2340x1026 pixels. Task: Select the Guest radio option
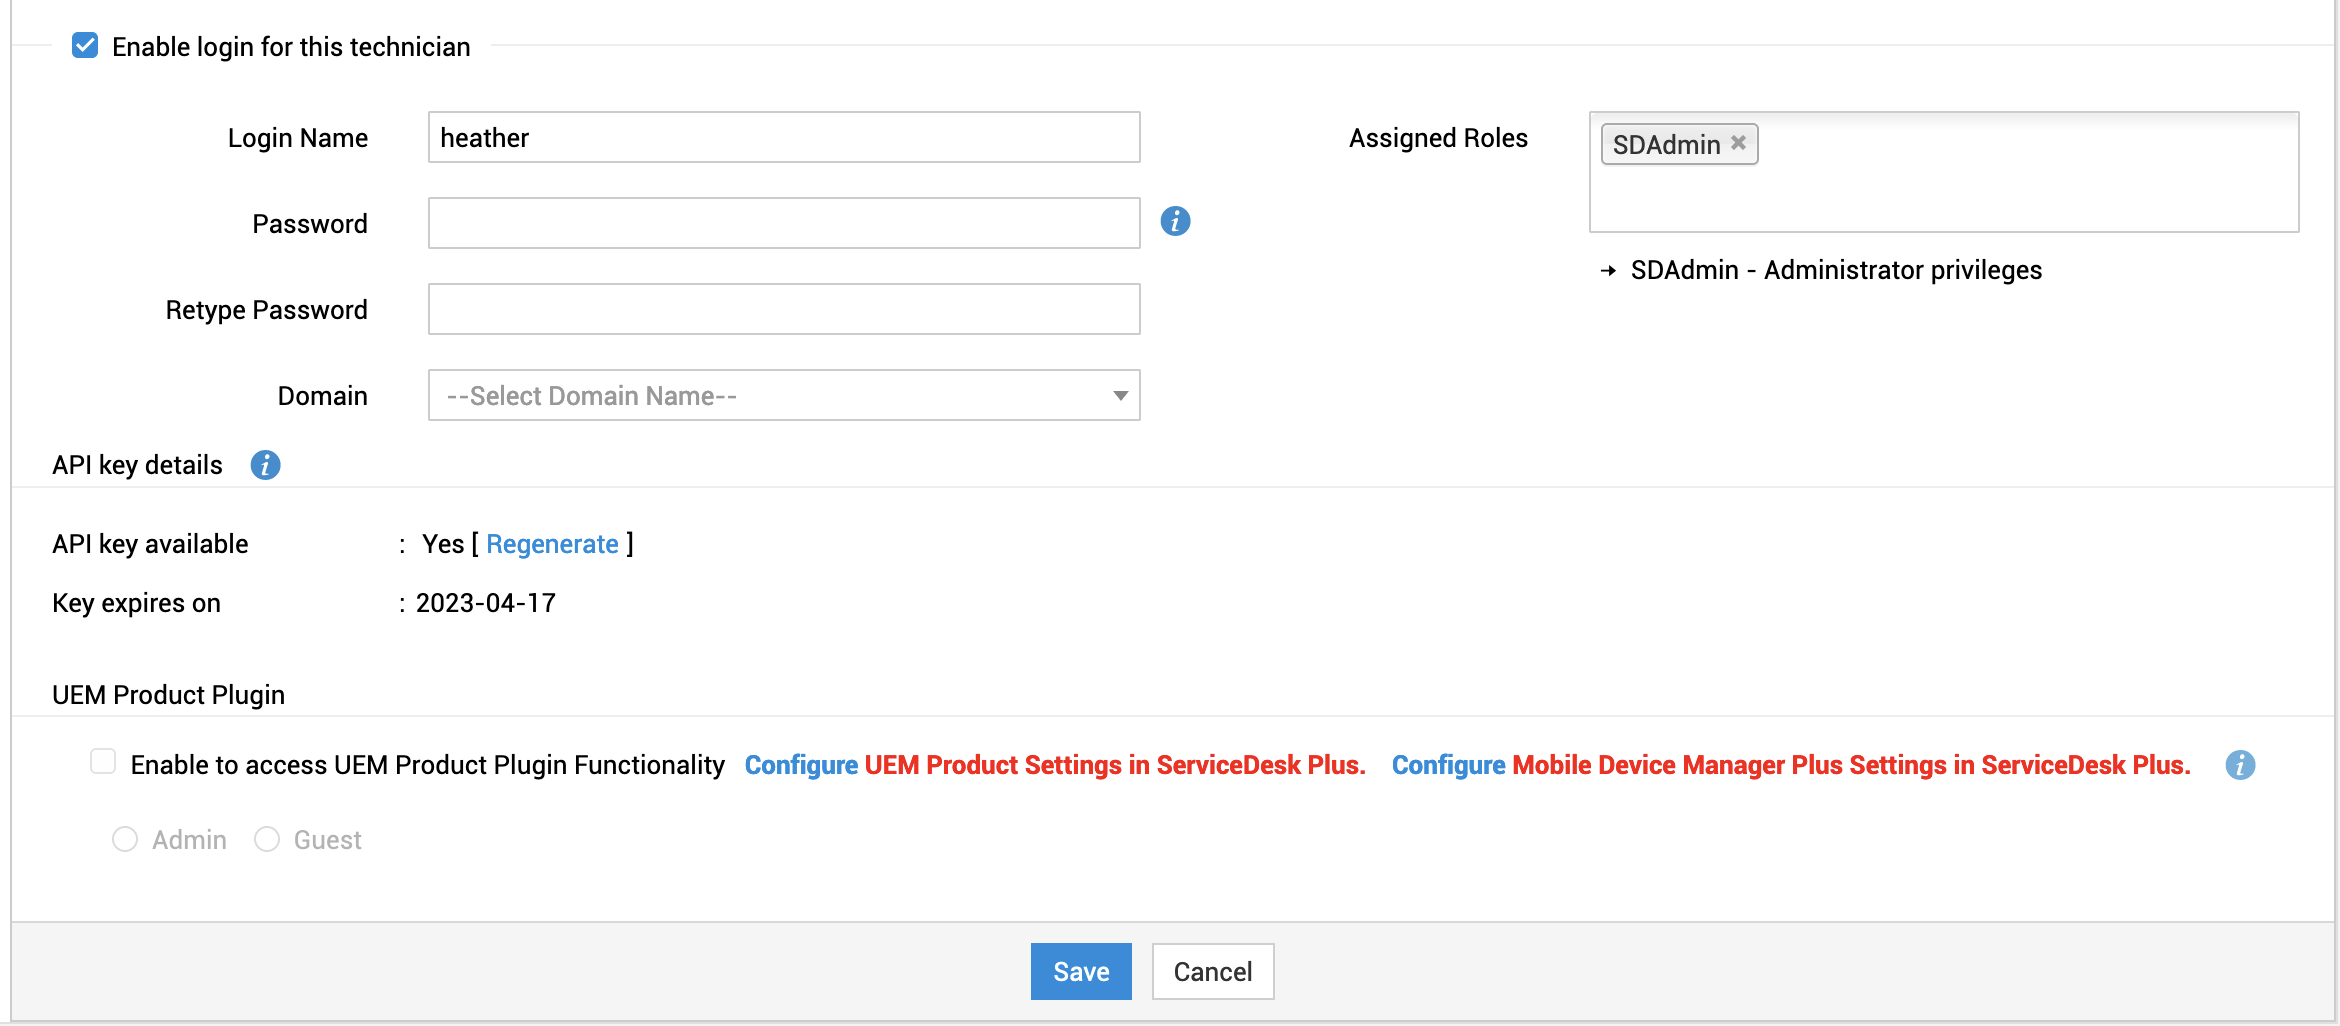pyautogui.click(x=267, y=839)
